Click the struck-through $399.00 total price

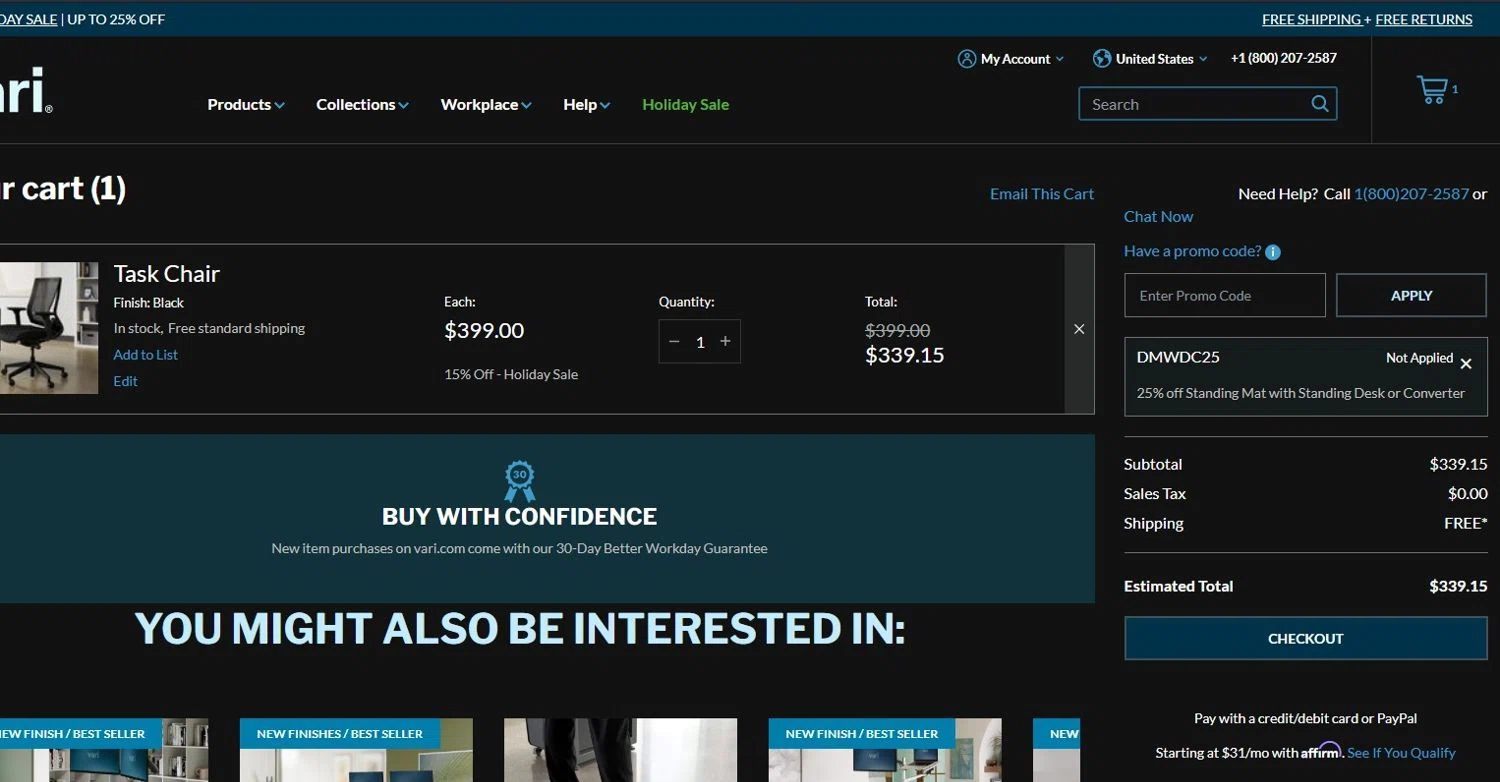coord(897,330)
